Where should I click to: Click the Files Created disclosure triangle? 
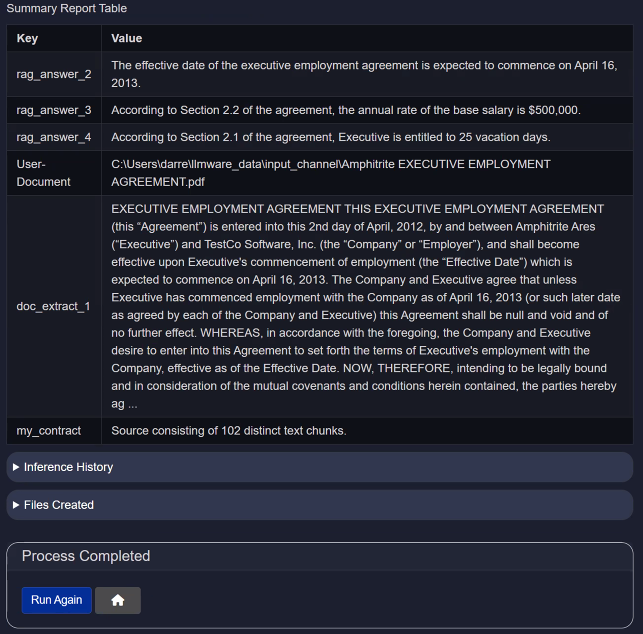point(16,505)
